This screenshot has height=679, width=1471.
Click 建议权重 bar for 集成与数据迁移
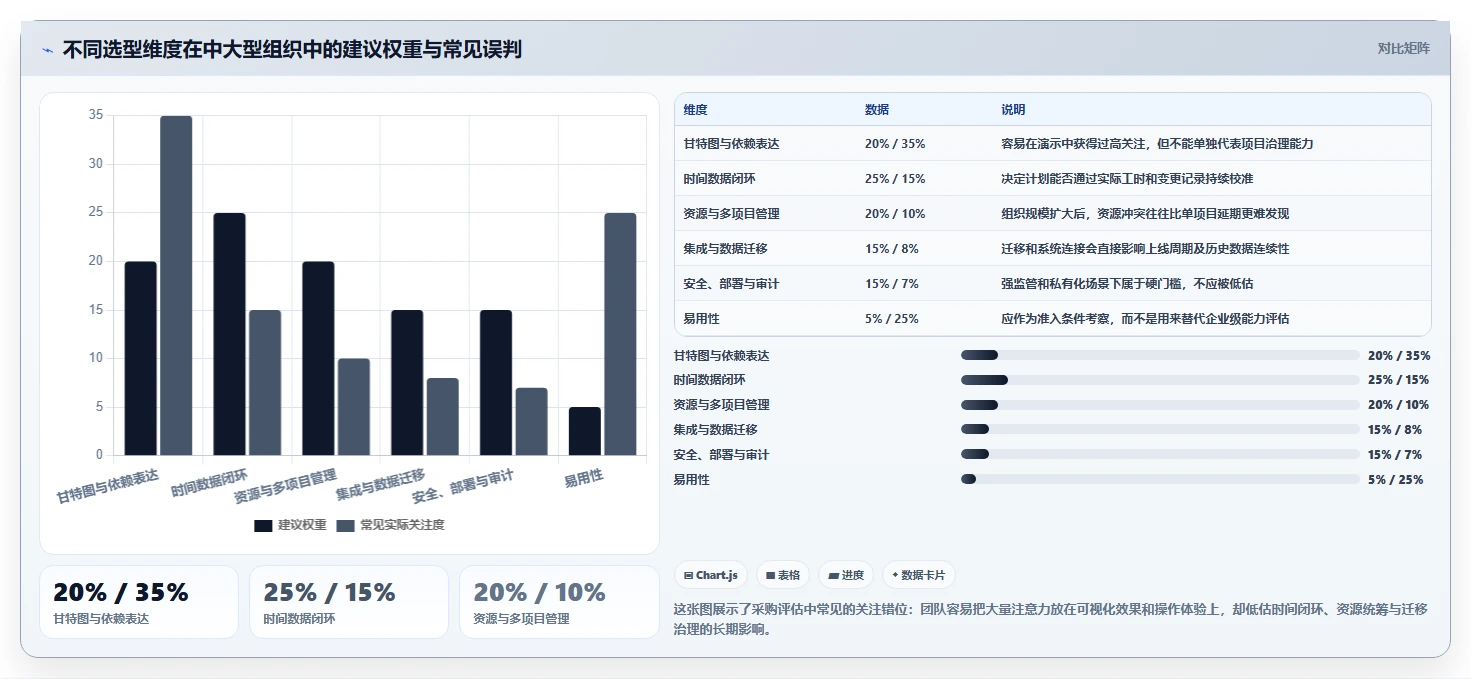click(x=407, y=383)
